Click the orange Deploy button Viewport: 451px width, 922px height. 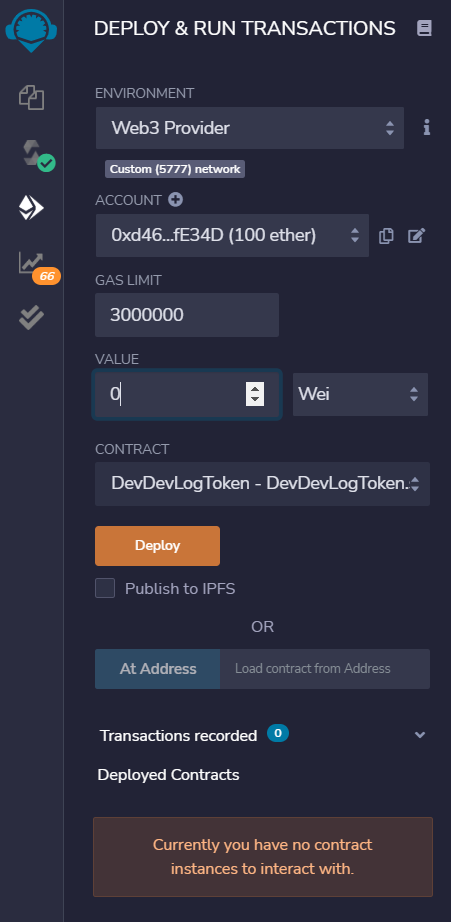158,546
